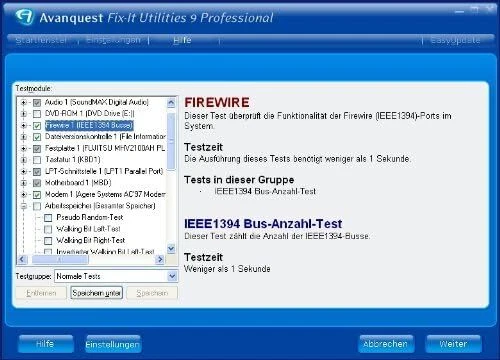Viewport: 500px width, 360px height.
Task: Open the Einstellungen menu at top
Action: 113,40
